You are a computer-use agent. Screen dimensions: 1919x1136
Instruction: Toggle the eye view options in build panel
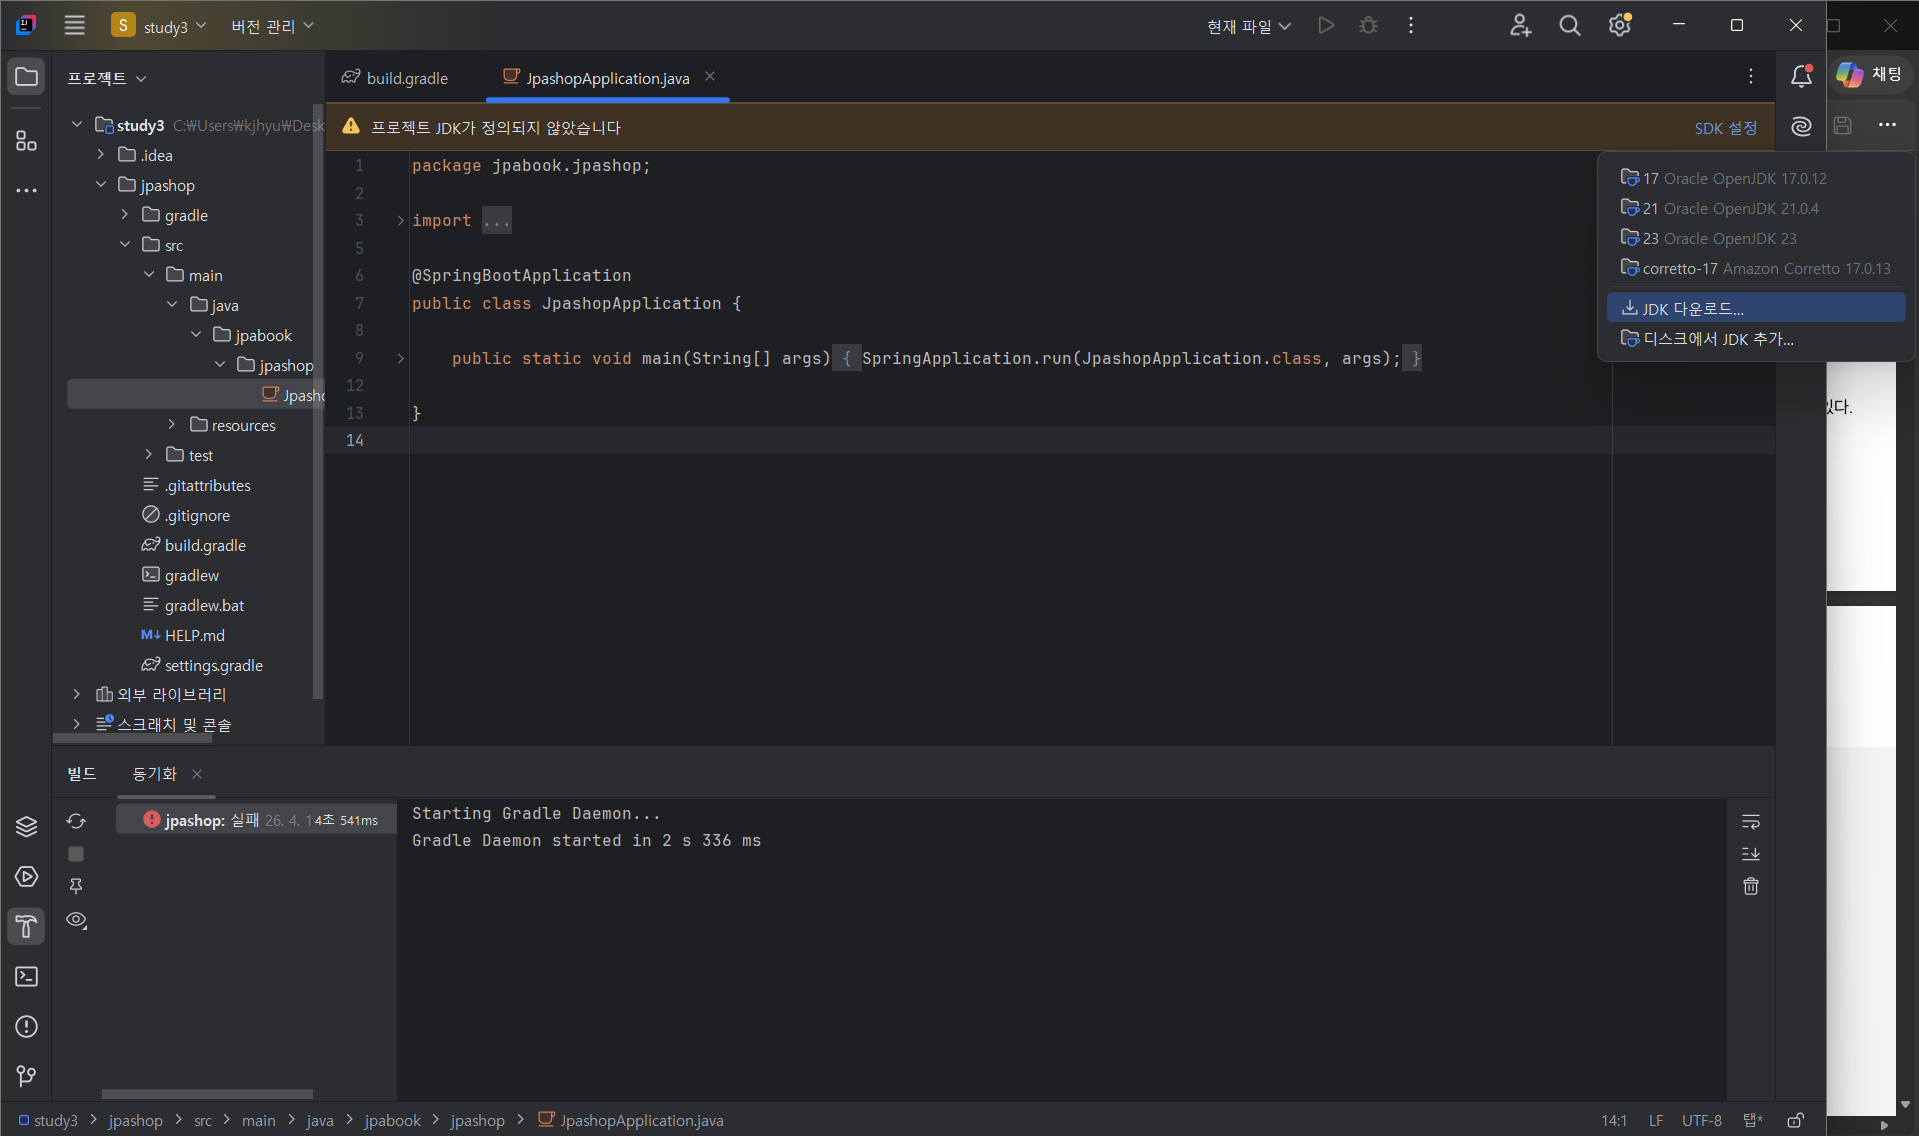[76, 920]
